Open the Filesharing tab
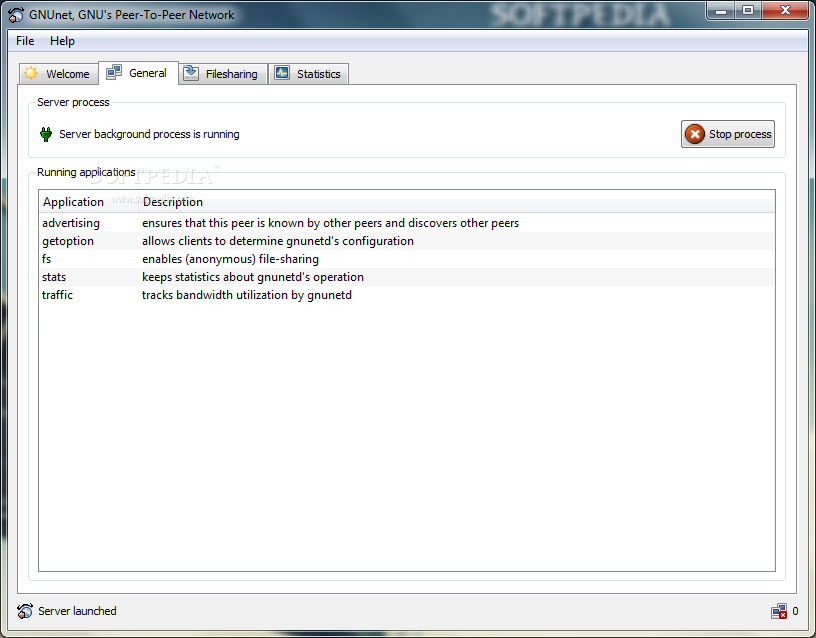The height and width of the screenshot is (638, 816). (x=223, y=74)
